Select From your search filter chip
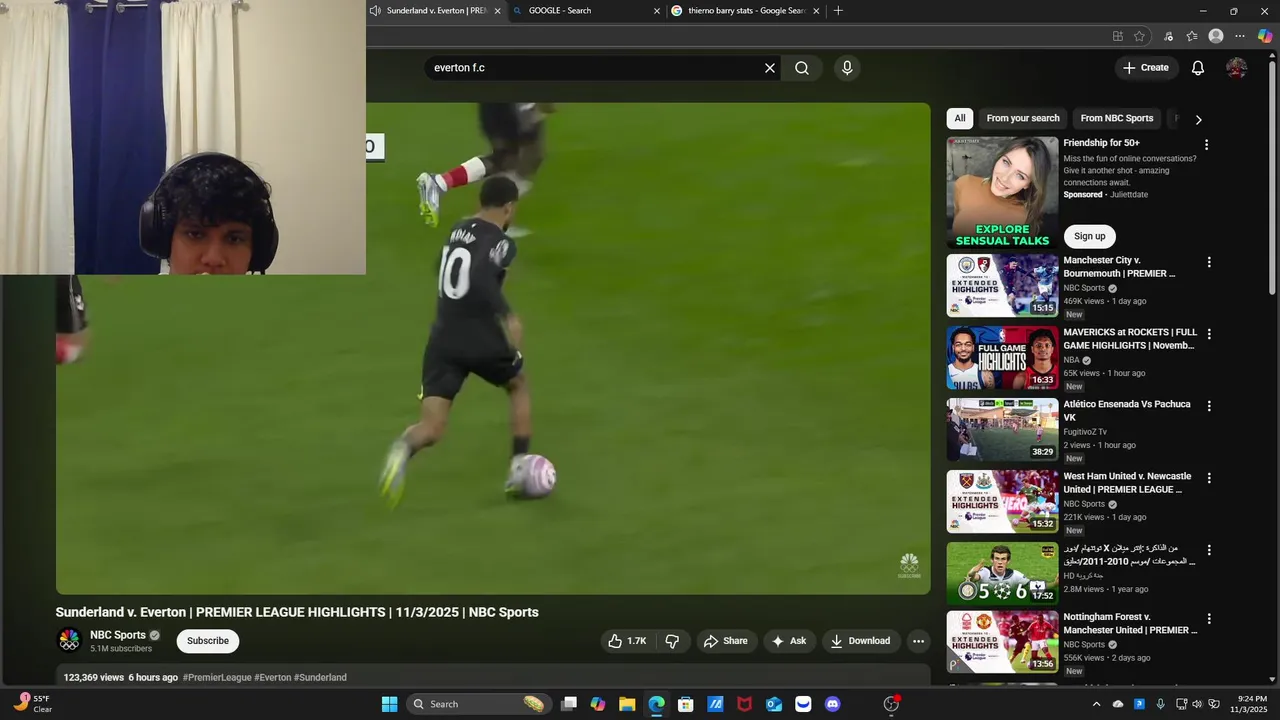Viewport: 1280px width, 720px height. pos(1023,118)
